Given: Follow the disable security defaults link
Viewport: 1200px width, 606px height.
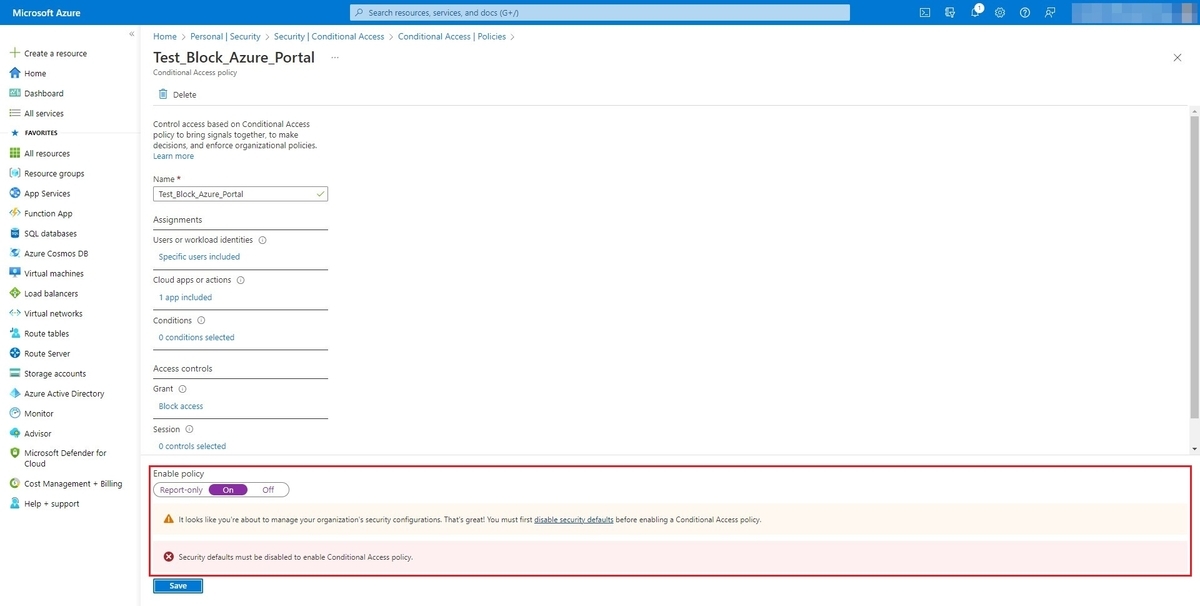Looking at the screenshot, I should (574, 520).
